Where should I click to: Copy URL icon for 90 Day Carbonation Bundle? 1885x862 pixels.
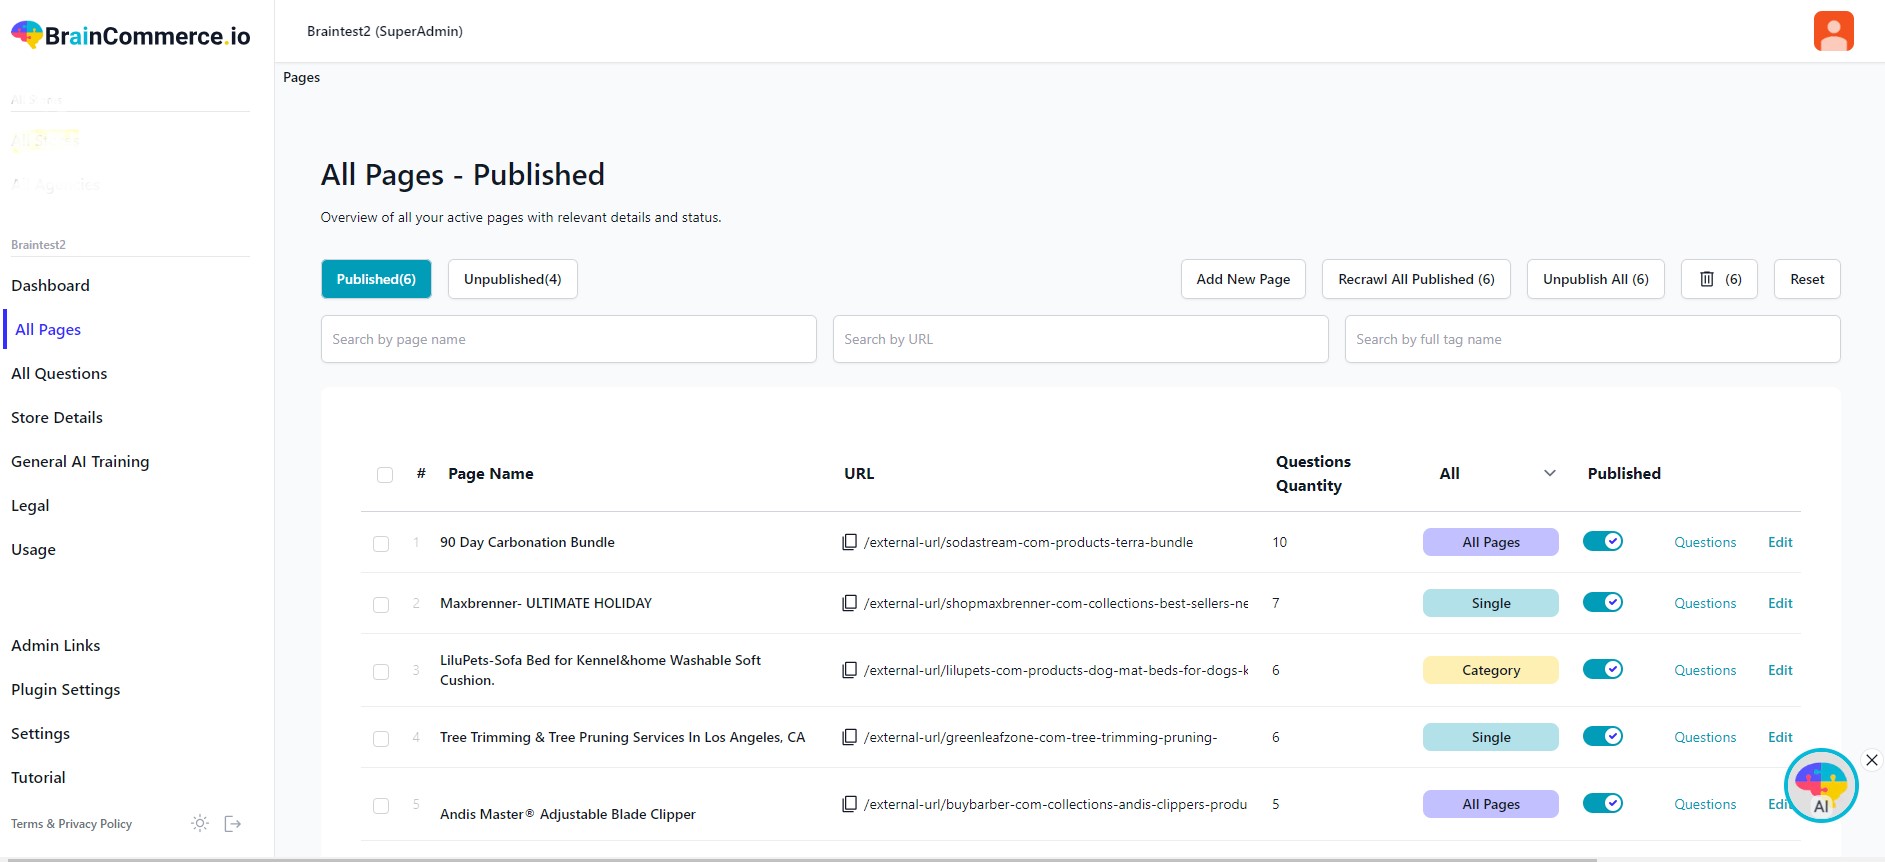pos(849,542)
